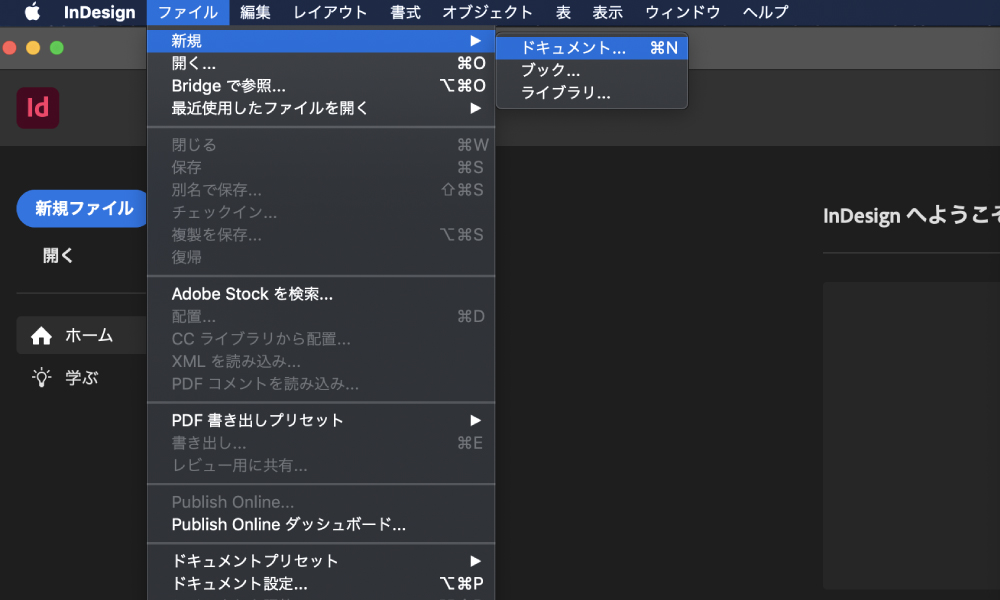1000x600 pixels.
Task: Click the lightbulb learn icon
Action: (41, 377)
